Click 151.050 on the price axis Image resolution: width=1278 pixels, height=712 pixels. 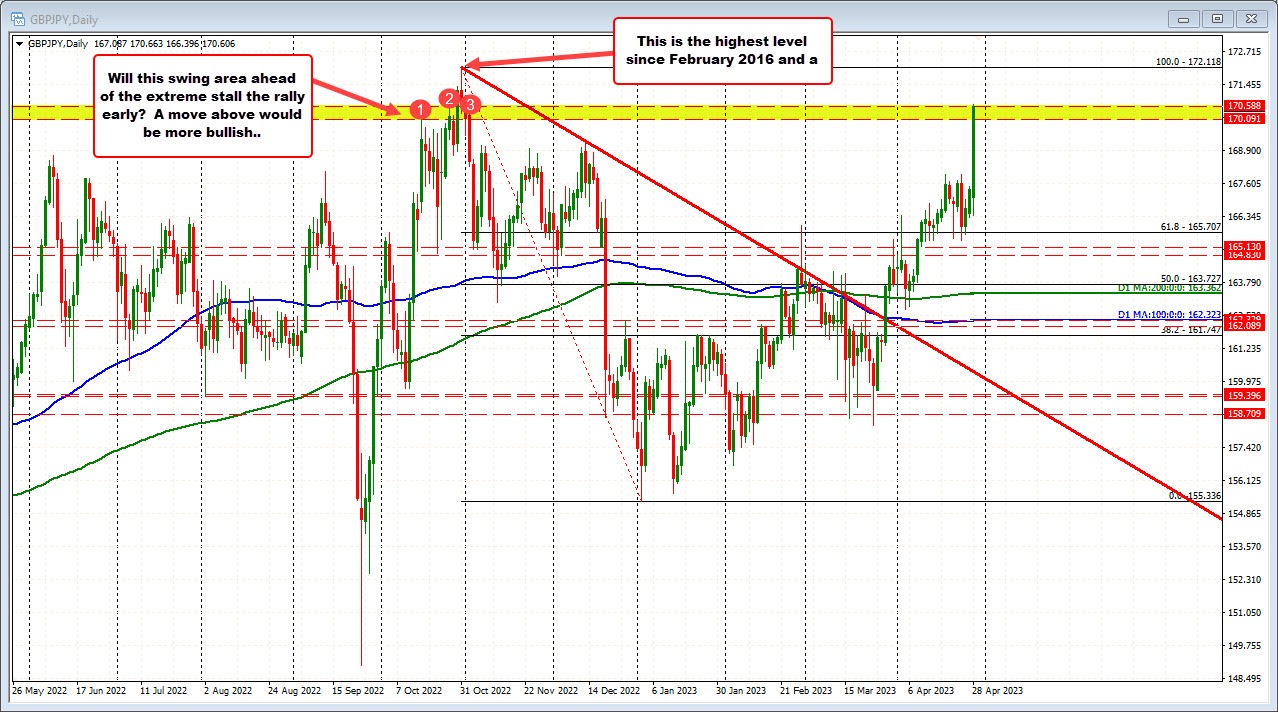(x=1245, y=612)
